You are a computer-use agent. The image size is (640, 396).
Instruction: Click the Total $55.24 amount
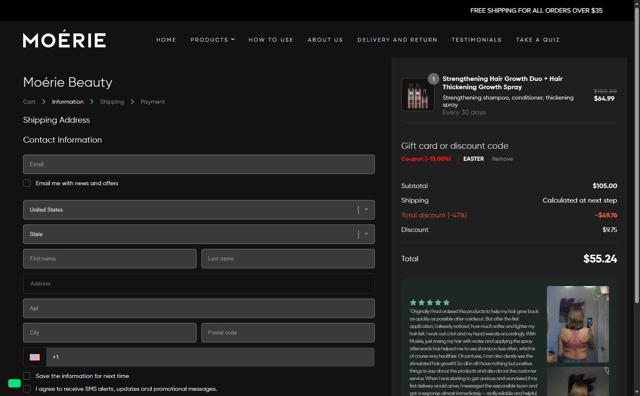pos(600,259)
